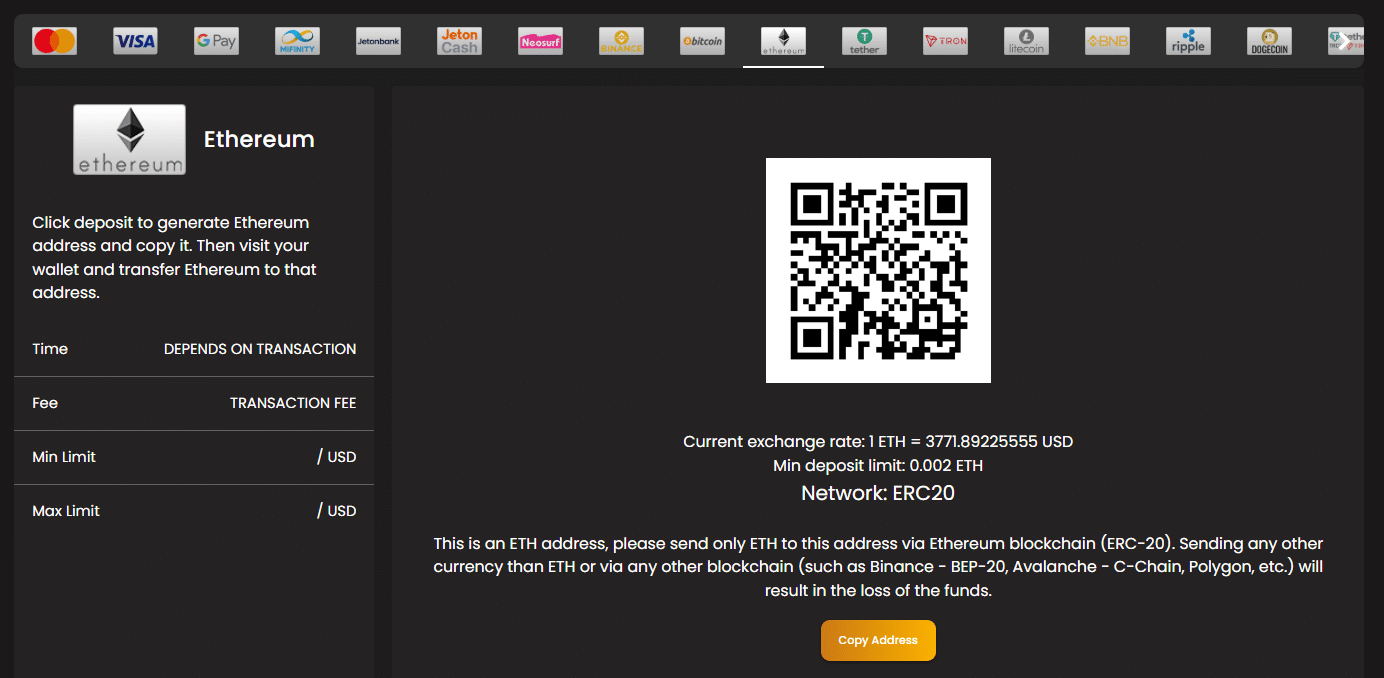The width and height of the screenshot is (1384, 678).
Task: Click the Ethereum logo in the left panel
Action: coord(129,139)
